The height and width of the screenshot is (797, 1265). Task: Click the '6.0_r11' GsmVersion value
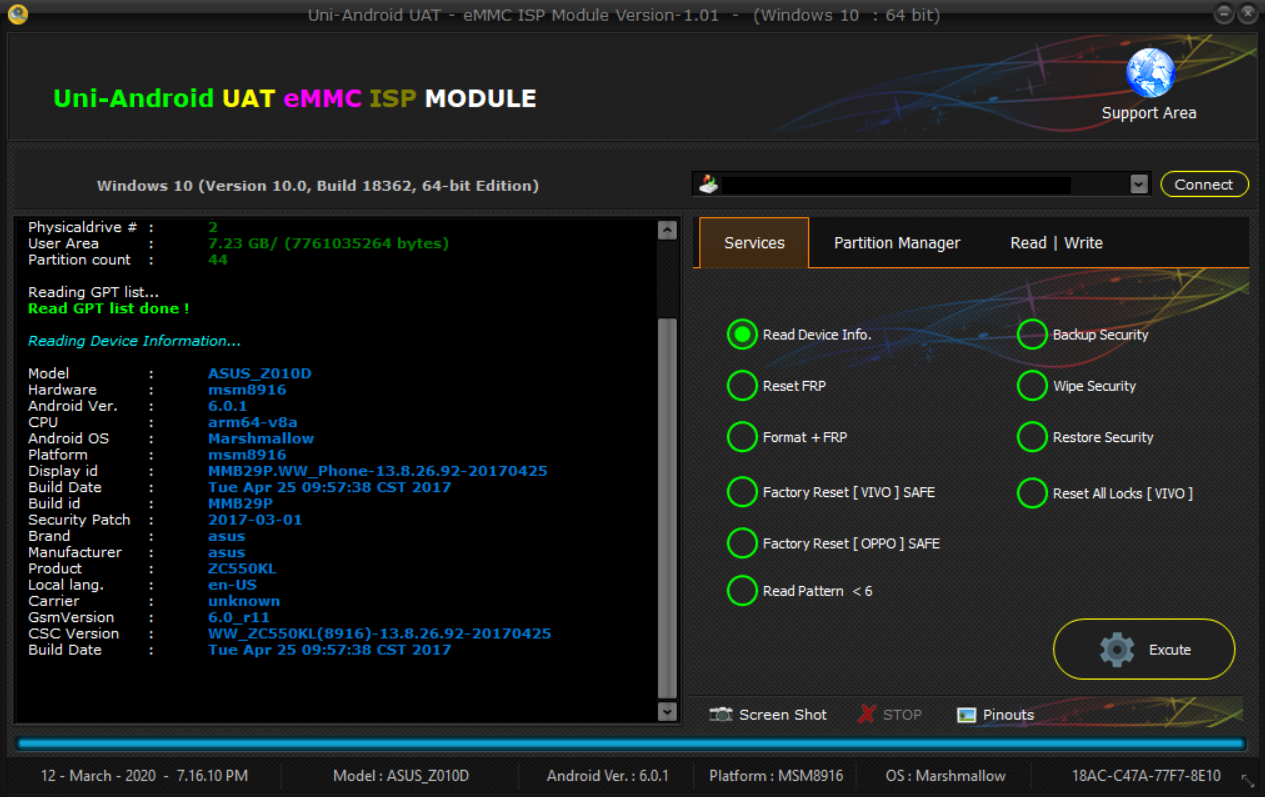[239, 617]
